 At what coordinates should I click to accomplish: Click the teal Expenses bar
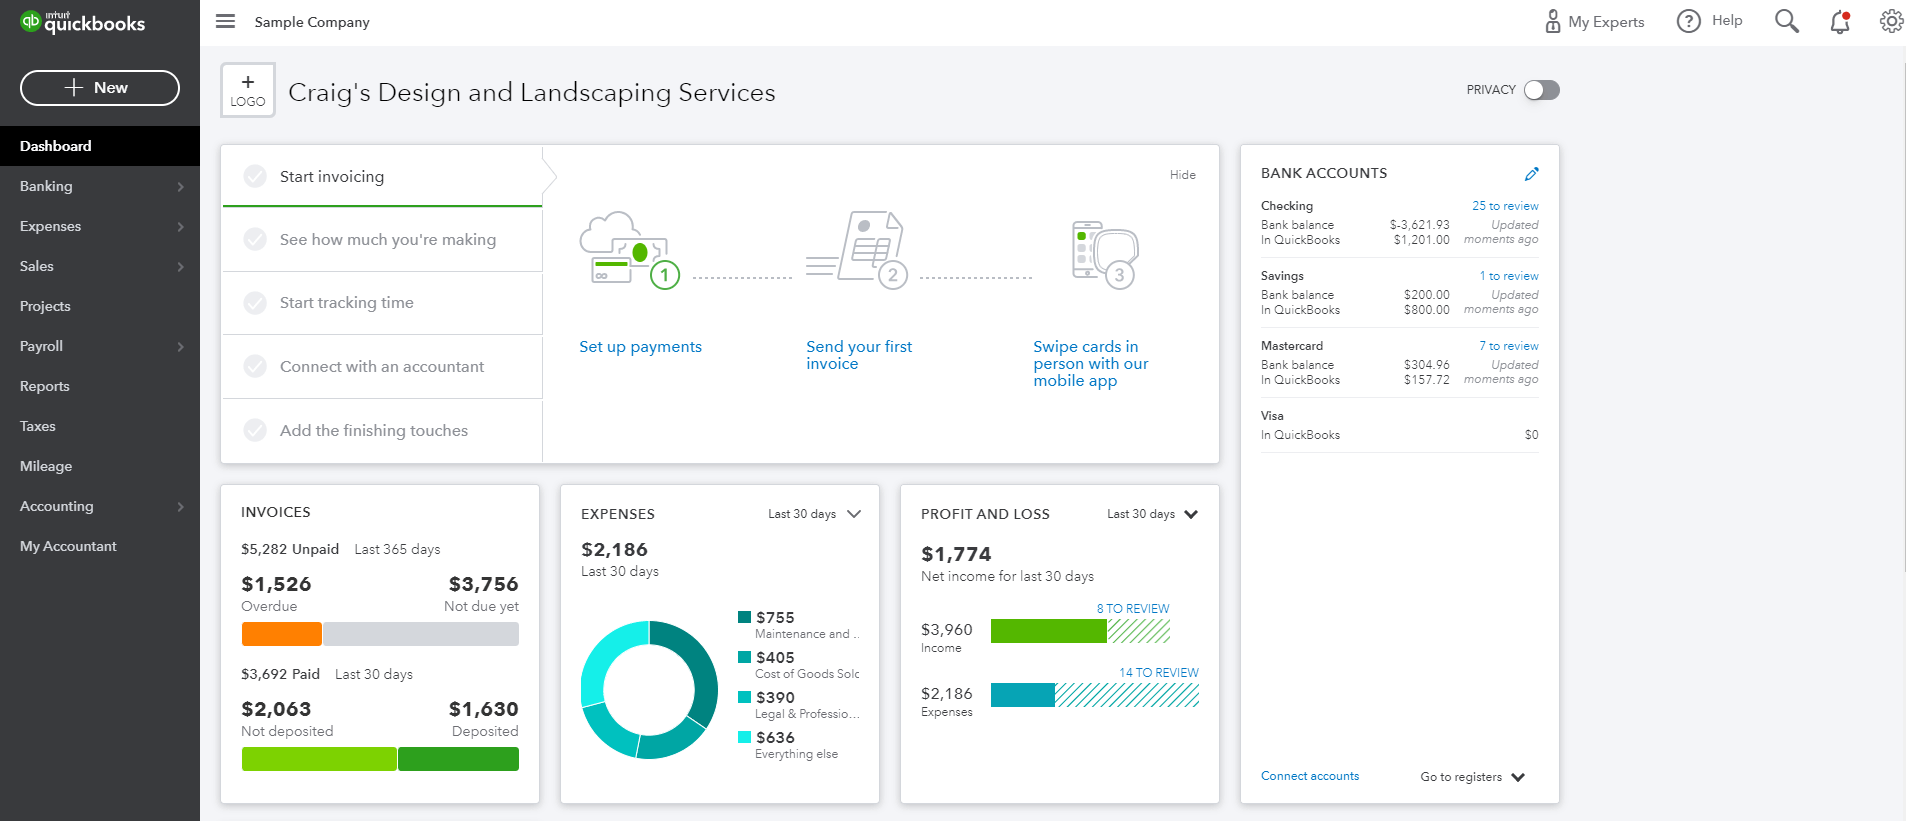(1023, 695)
